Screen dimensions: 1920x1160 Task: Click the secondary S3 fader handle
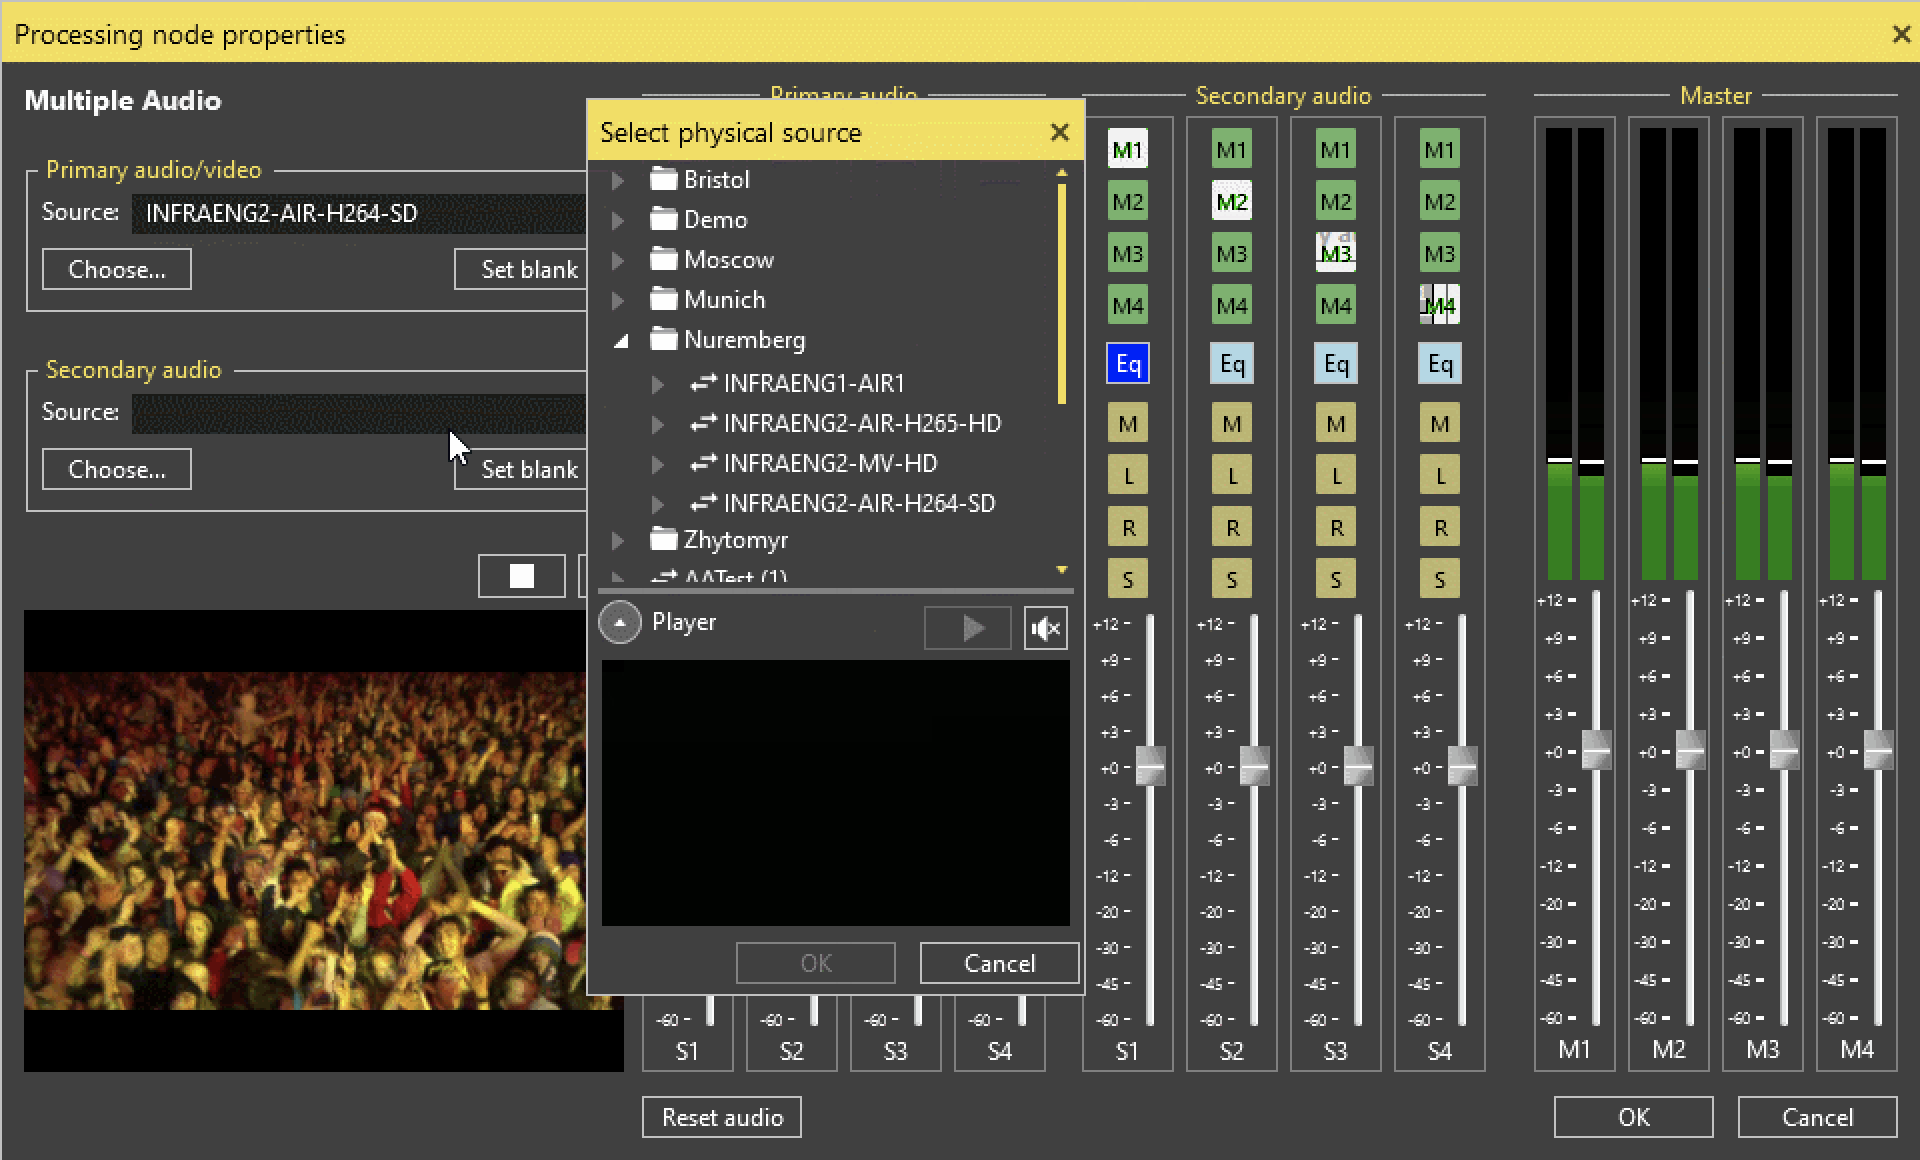click(x=1358, y=766)
